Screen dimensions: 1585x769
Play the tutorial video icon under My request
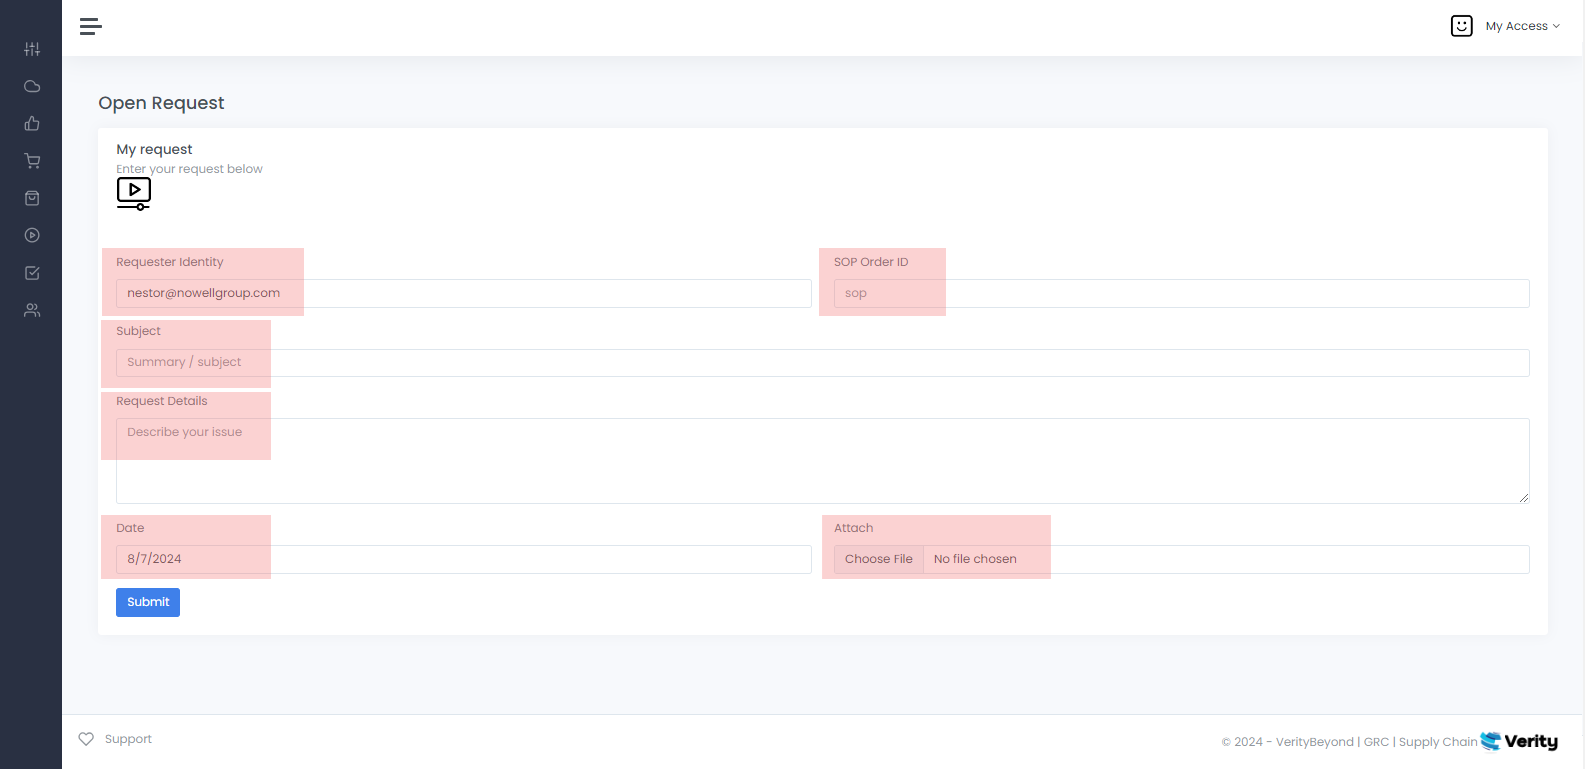134,193
